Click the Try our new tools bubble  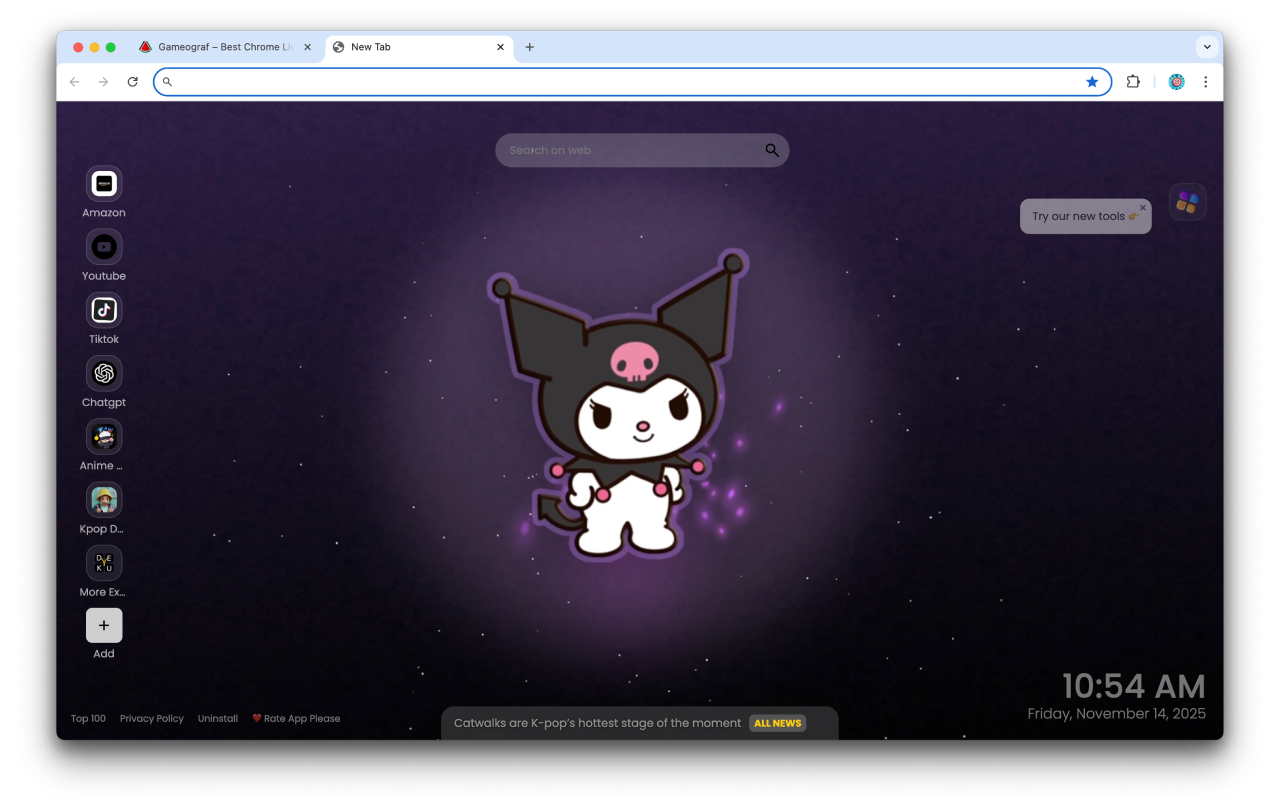point(1085,216)
